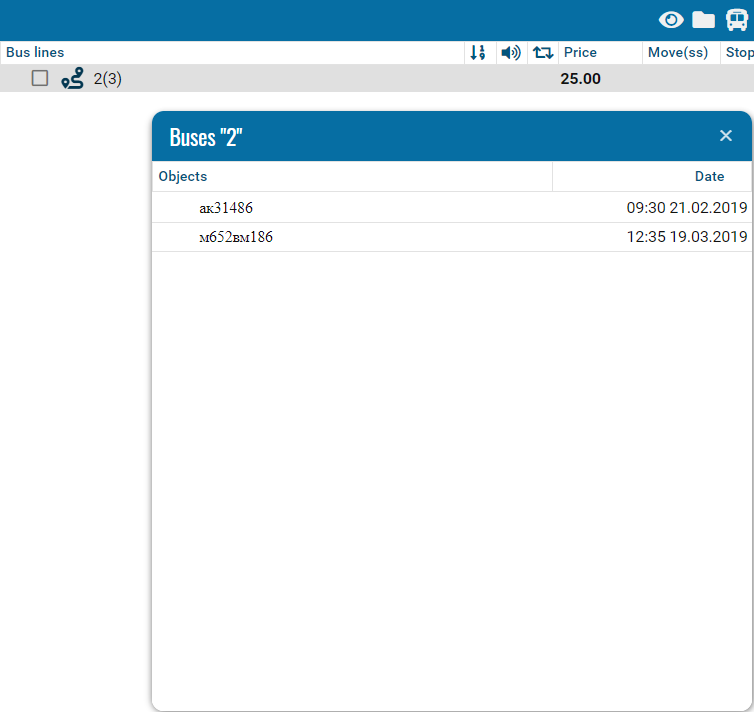Click bus line name 2(3)
Image resolution: width=754 pixels, height=712 pixels.
coord(108,79)
